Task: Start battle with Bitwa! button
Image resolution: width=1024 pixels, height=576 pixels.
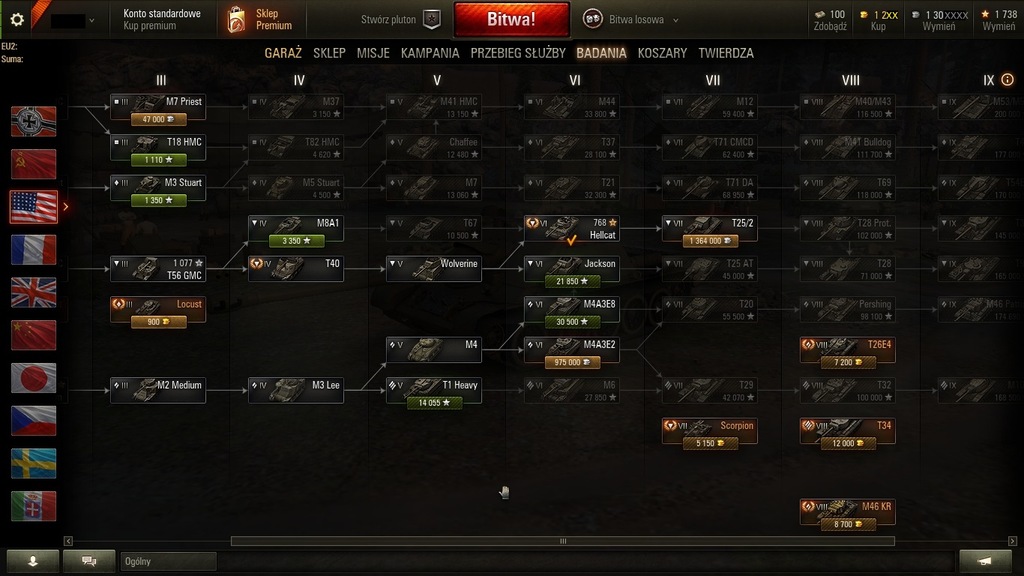Action: click(511, 19)
